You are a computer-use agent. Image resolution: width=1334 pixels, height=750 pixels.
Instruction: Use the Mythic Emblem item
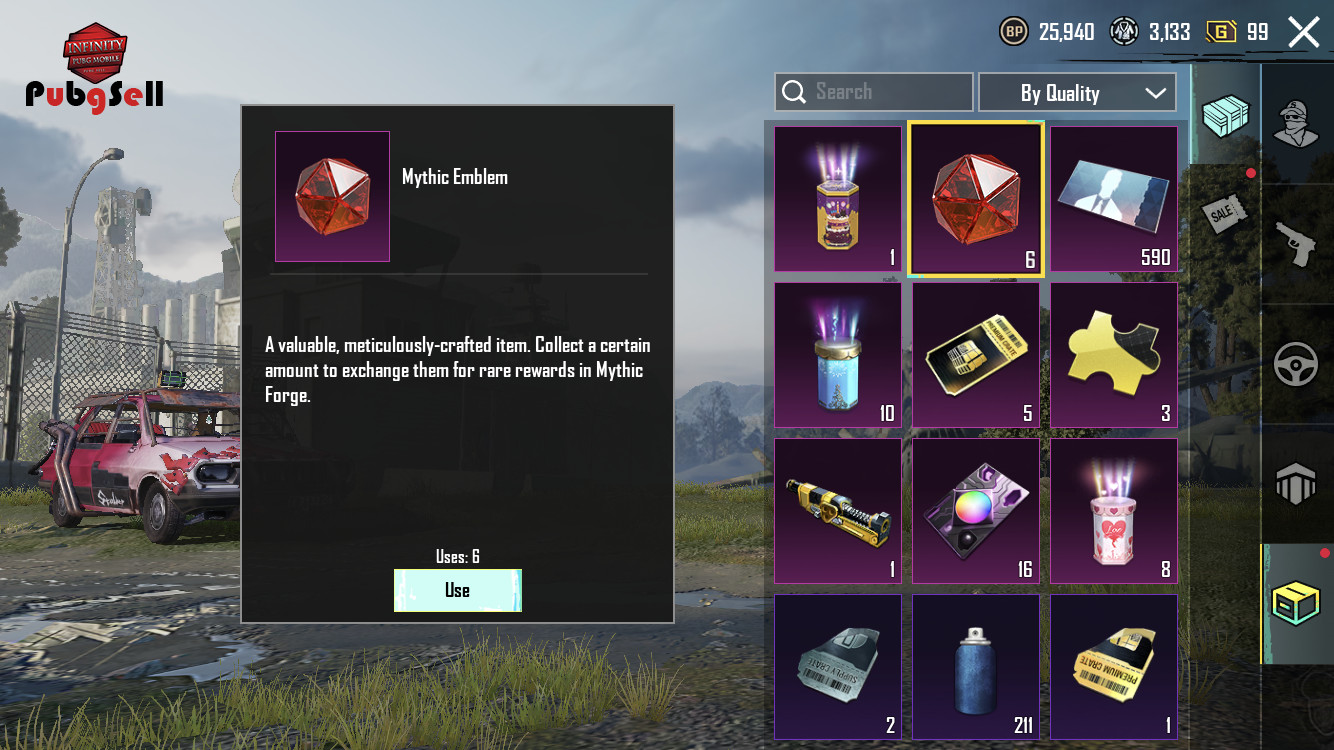tap(458, 590)
